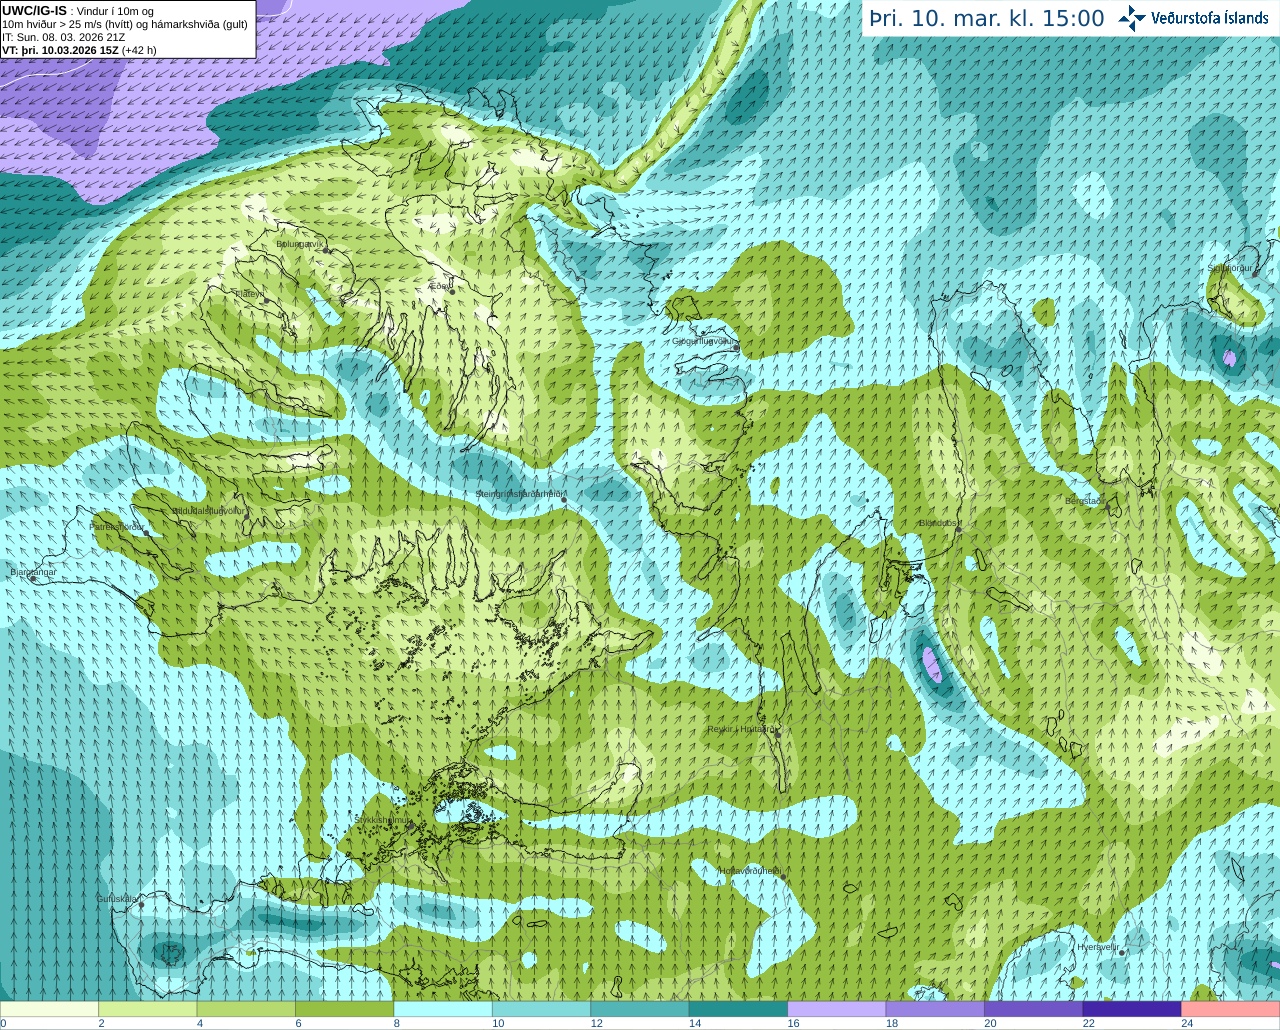Click the Veðurstofa Íslands name text

[1210, 18]
